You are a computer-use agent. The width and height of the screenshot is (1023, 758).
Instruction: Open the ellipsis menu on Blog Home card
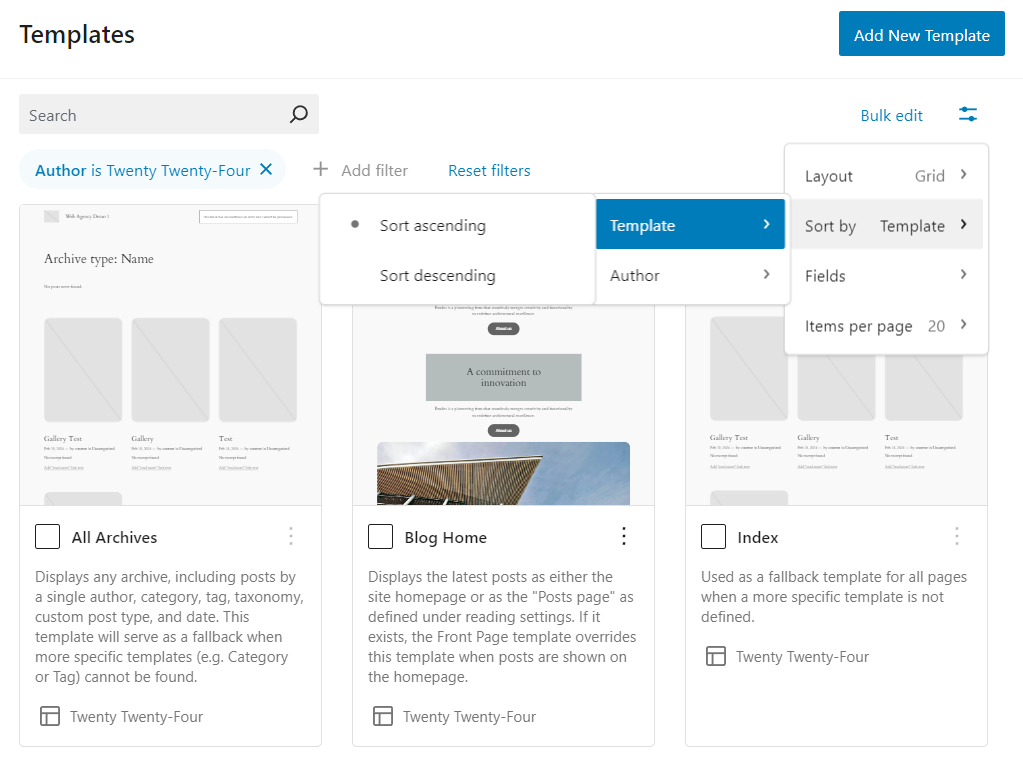point(623,536)
